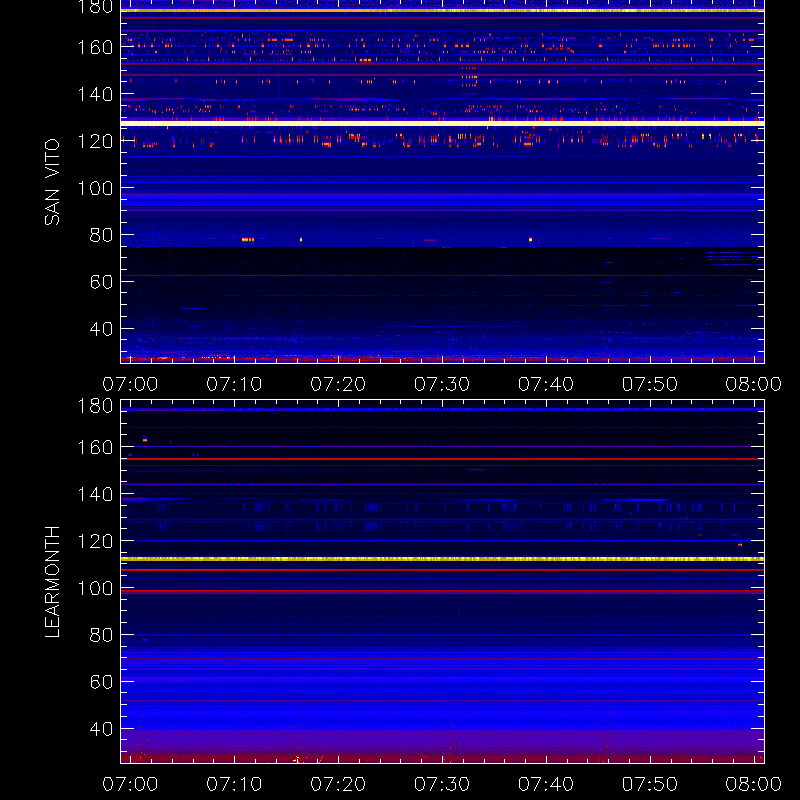Click the bright yellow-white band in San Vito spectrogram
The width and height of the screenshot is (800, 800).
(x=442, y=123)
